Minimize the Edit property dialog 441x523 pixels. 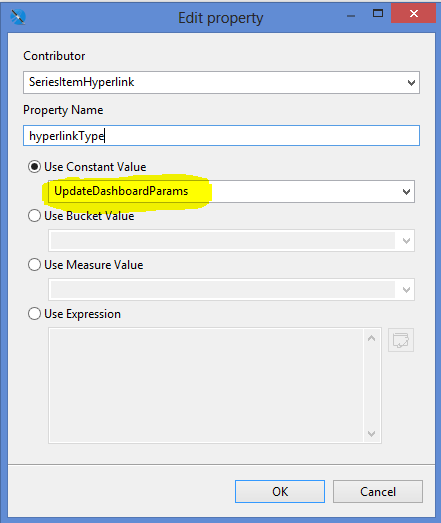pos(351,15)
